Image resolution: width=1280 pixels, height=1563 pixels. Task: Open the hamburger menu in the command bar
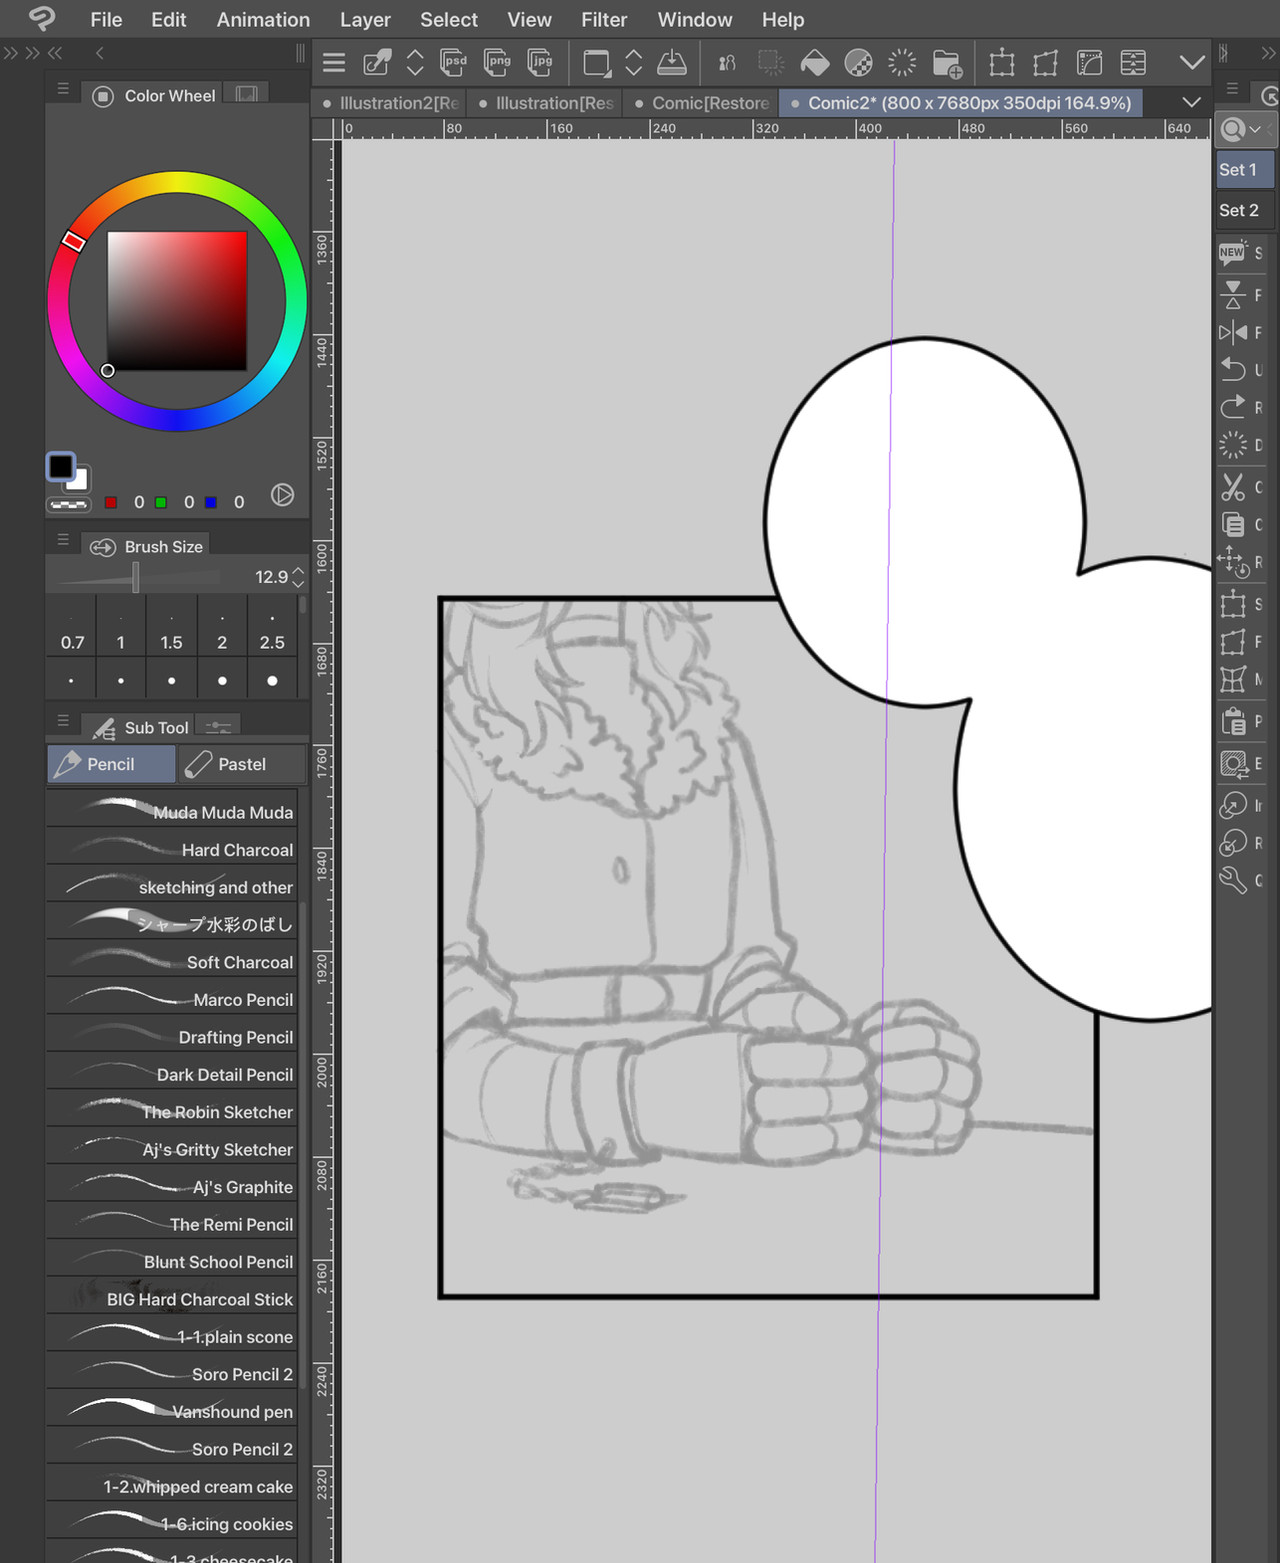click(334, 63)
